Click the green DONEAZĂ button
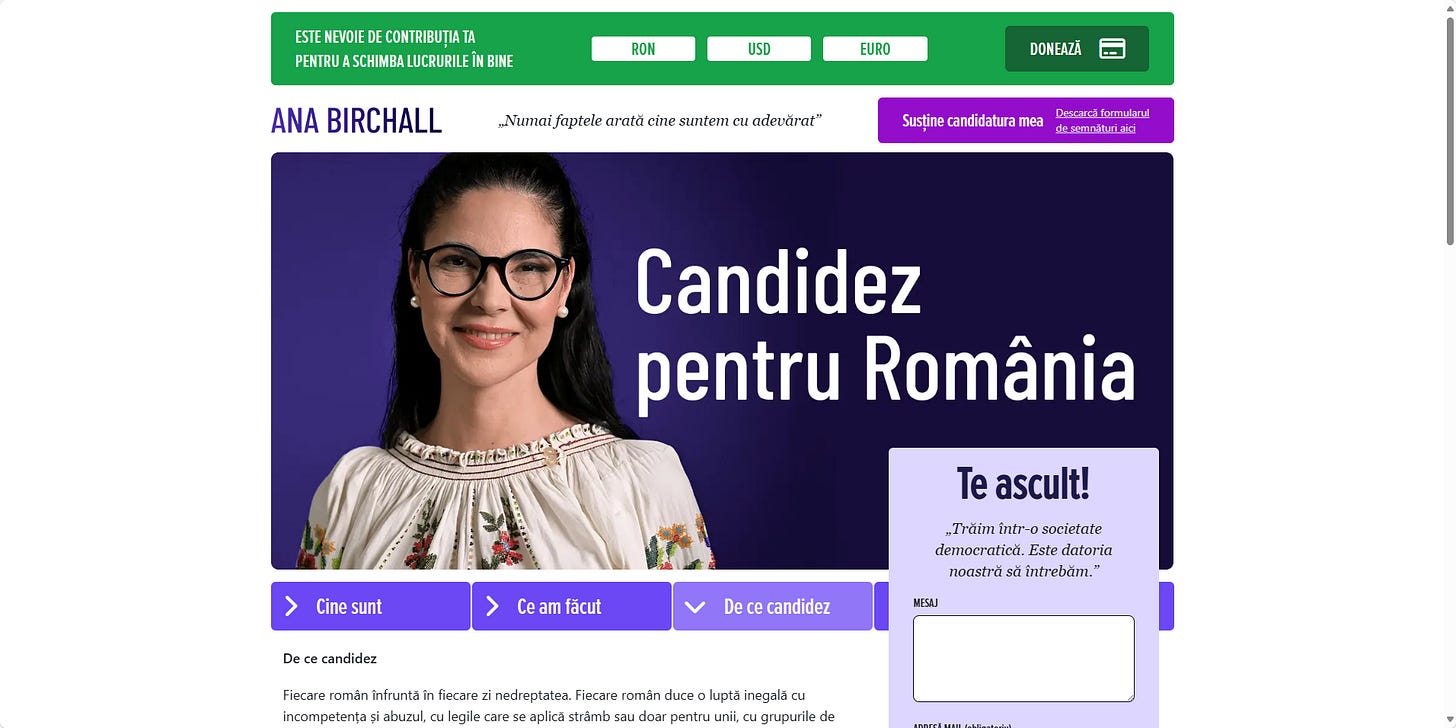 coord(1077,49)
